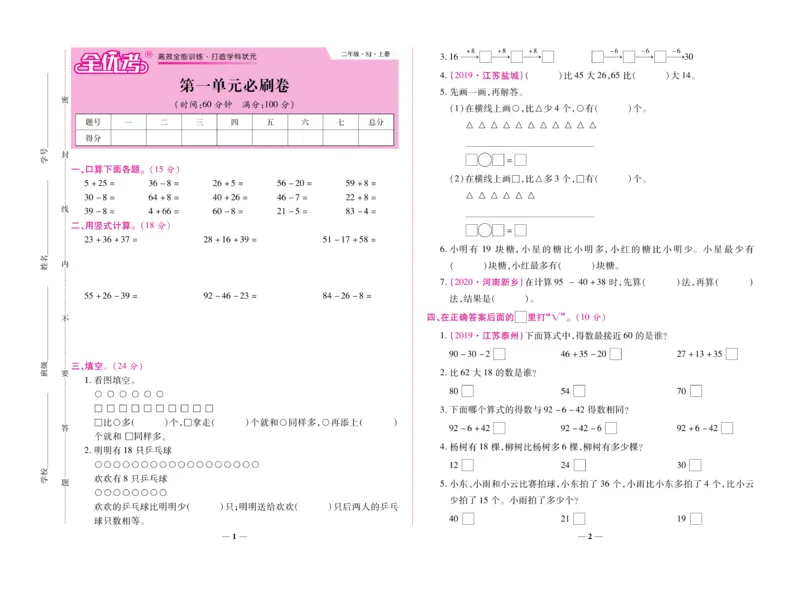Screen dimensions: 800x589
Task: Check the answer box next to option 40
Action: click(x=467, y=518)
